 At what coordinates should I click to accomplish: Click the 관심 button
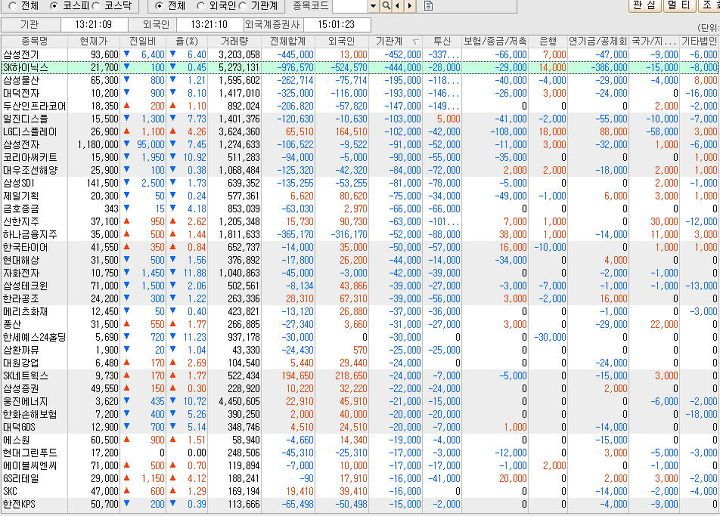tap(644, 6)
